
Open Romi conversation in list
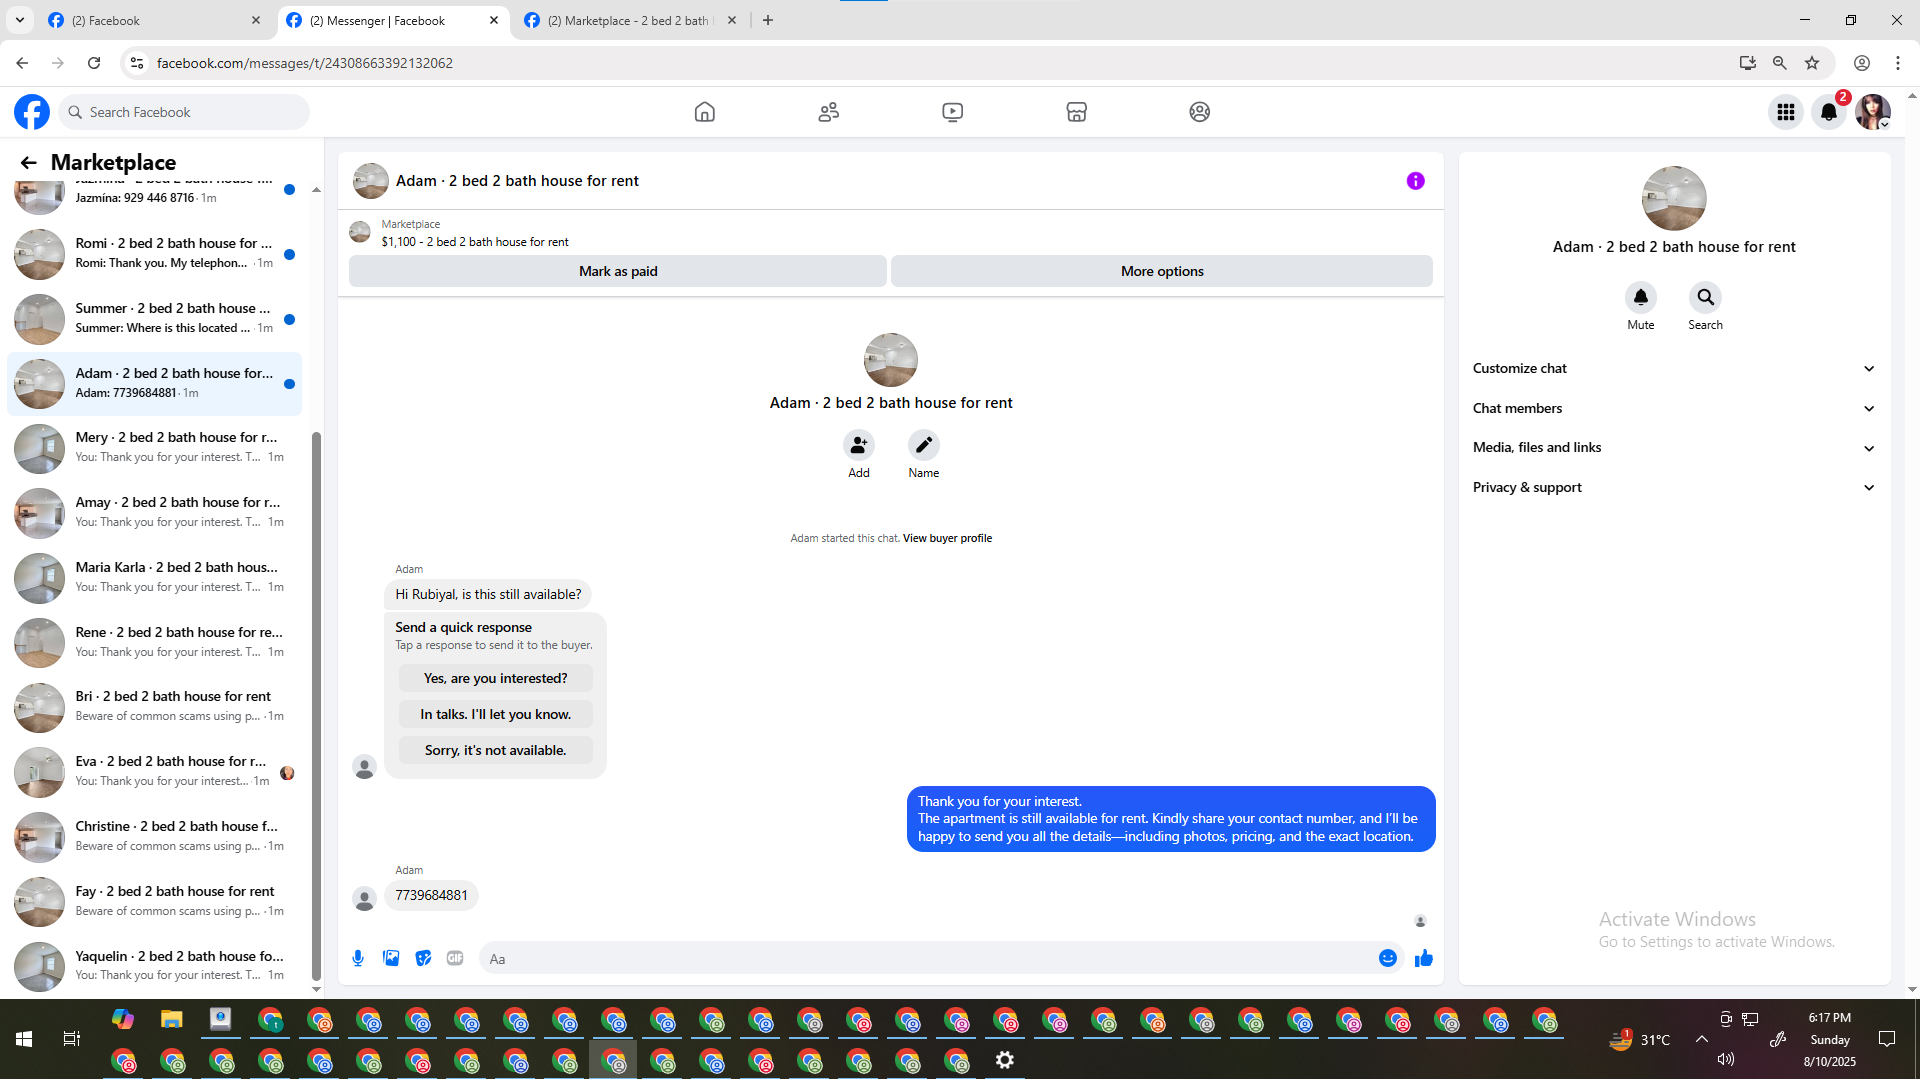(x=154, y=254)
